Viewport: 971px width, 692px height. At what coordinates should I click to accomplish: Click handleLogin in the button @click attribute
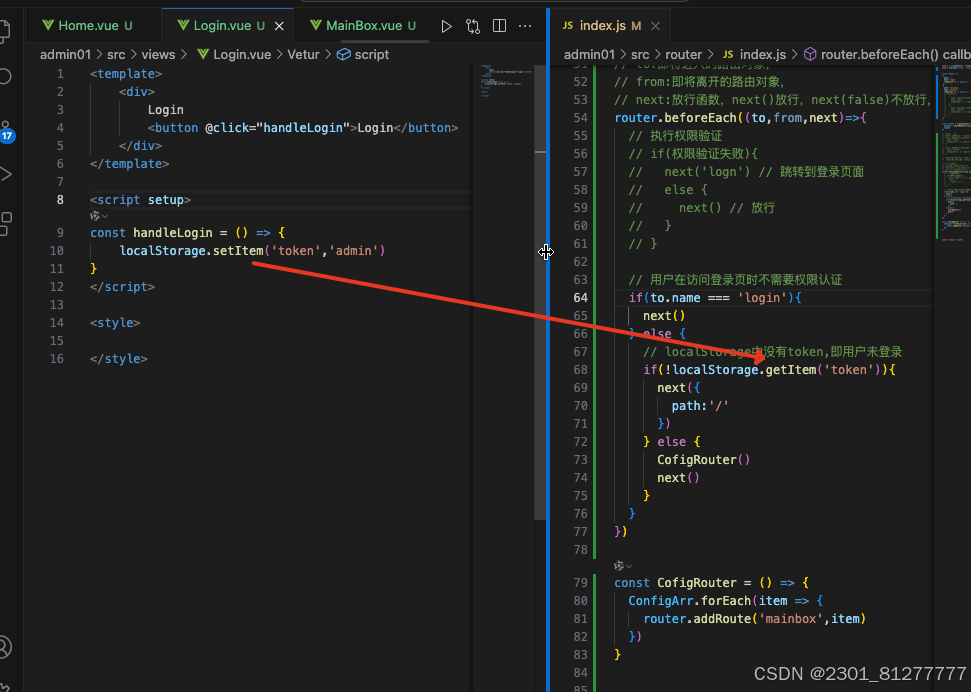tap(303, 128)
